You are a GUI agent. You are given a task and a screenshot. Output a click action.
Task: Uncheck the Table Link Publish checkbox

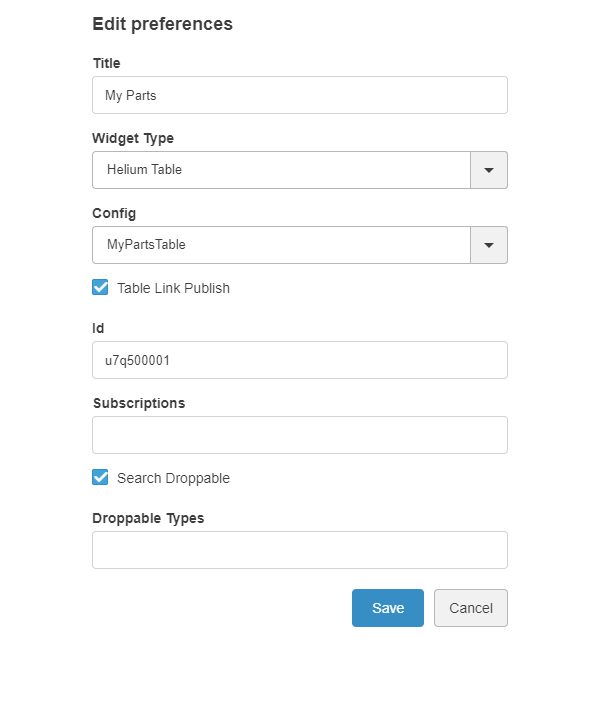(100, 288)
